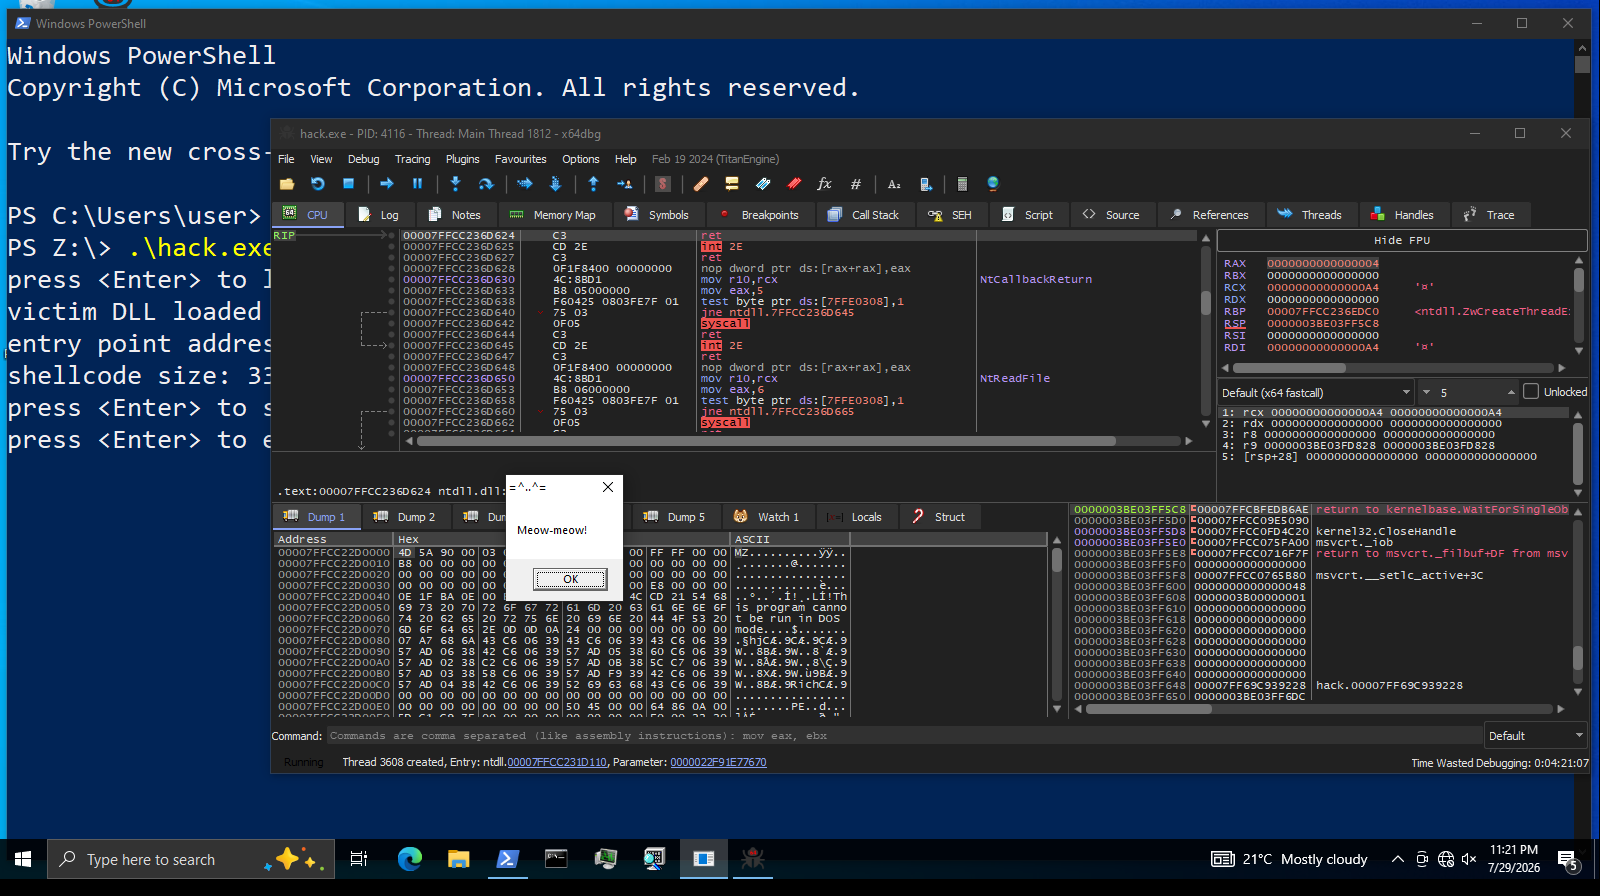Open the Labels tag icon
Viewport: 1600px width, 896px height.
[763, 184]
